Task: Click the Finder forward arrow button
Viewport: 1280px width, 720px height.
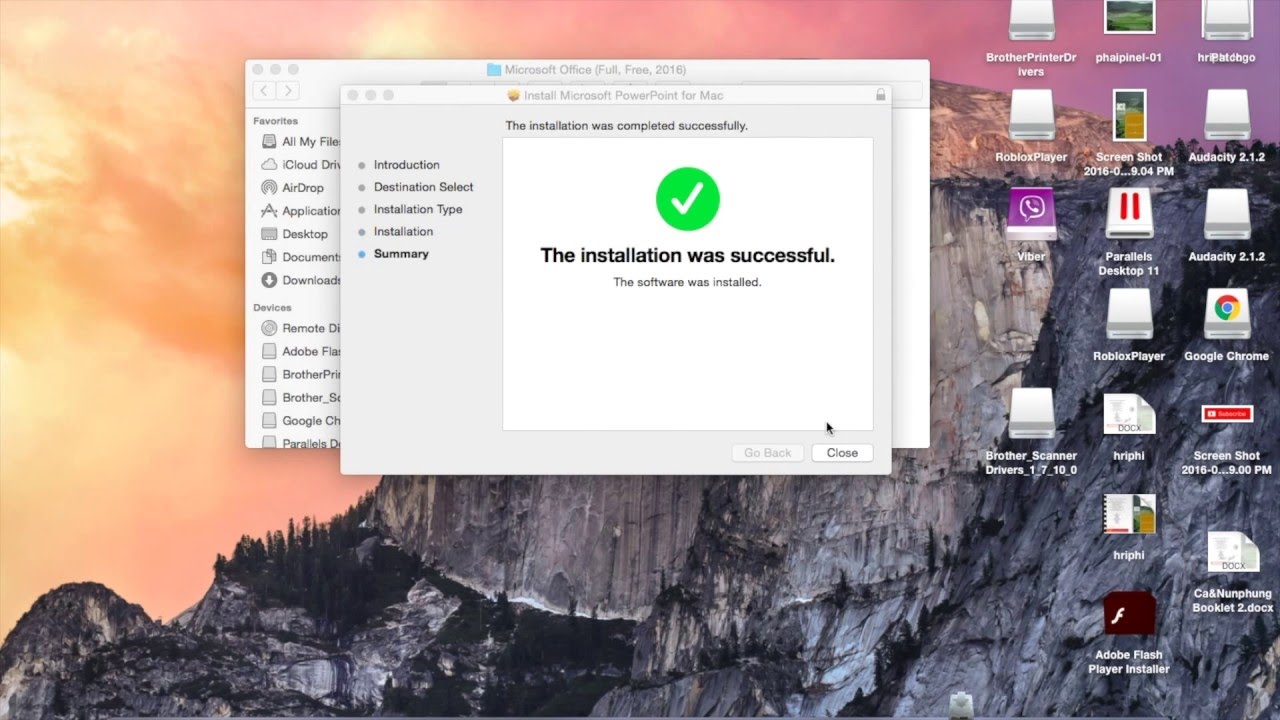Action: (x=288, y=91)
